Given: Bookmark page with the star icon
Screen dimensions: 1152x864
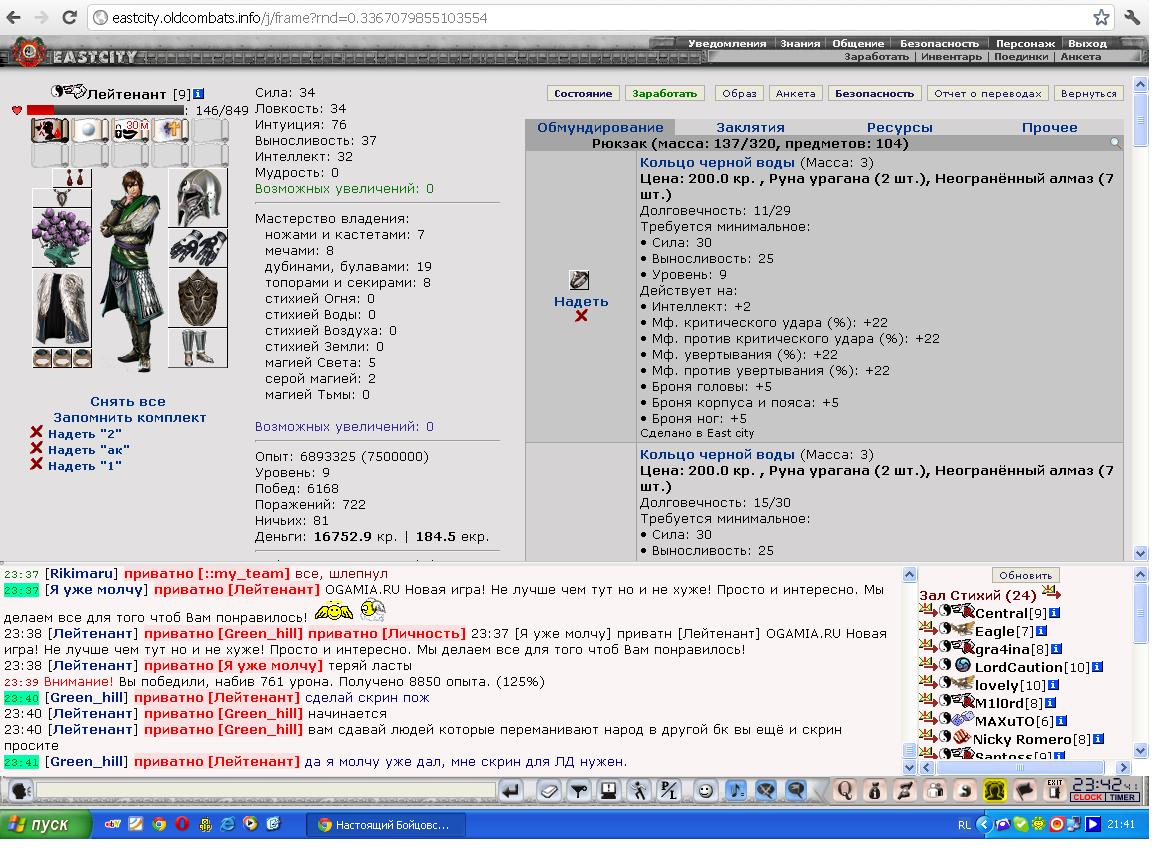Looking at the screenshot, I should (1101, 18).
